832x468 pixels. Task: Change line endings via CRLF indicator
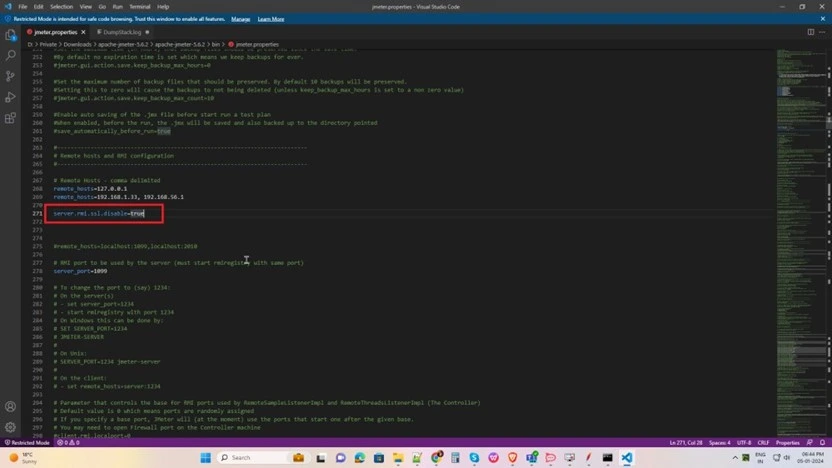coord(763,443)
